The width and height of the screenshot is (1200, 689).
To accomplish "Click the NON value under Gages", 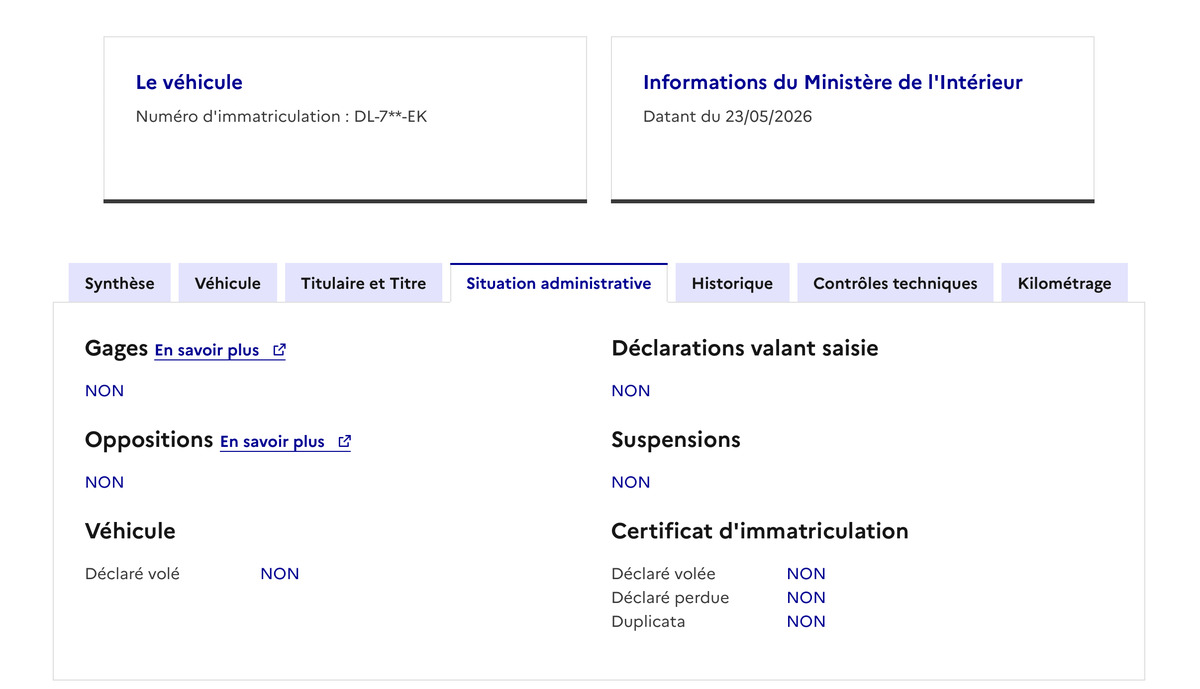I will pos(105,391).
